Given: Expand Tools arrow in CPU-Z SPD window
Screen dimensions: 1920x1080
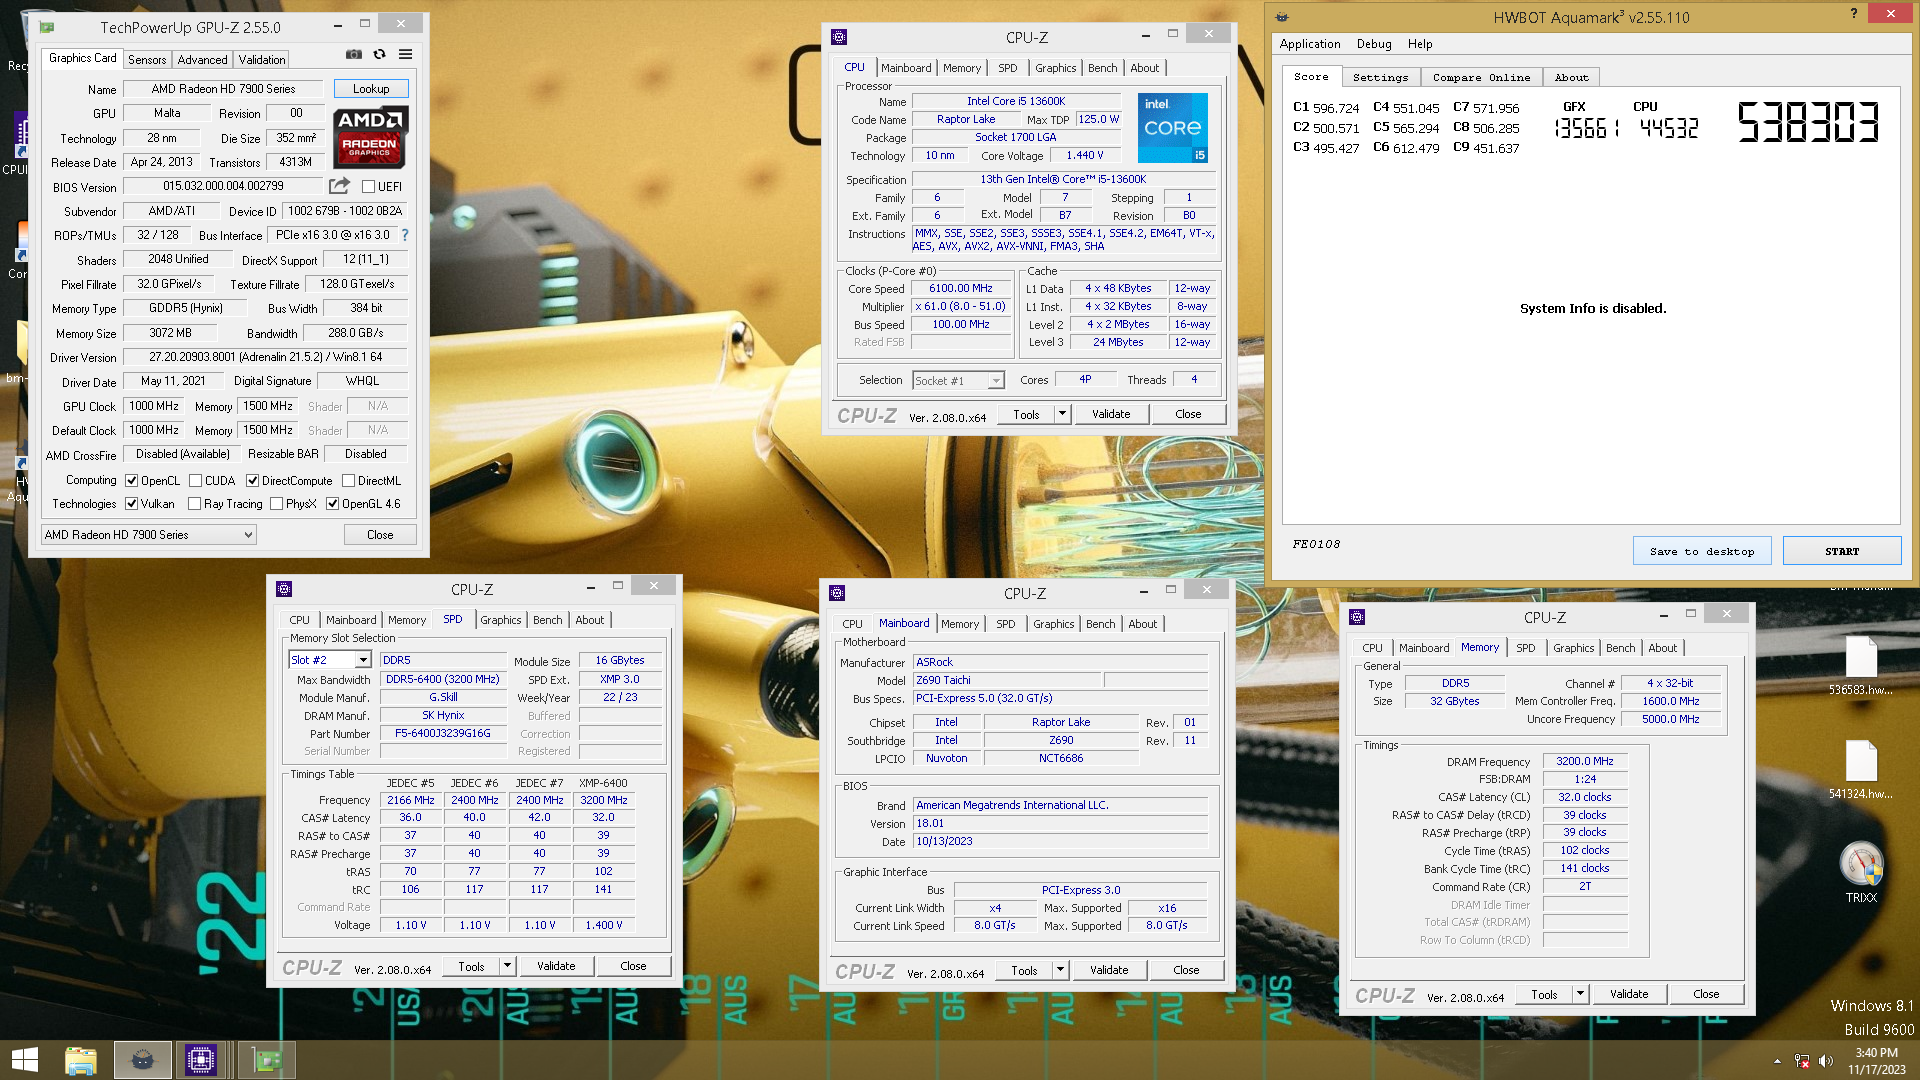Looking at the screenshot, I should click(x=507, y=966).
